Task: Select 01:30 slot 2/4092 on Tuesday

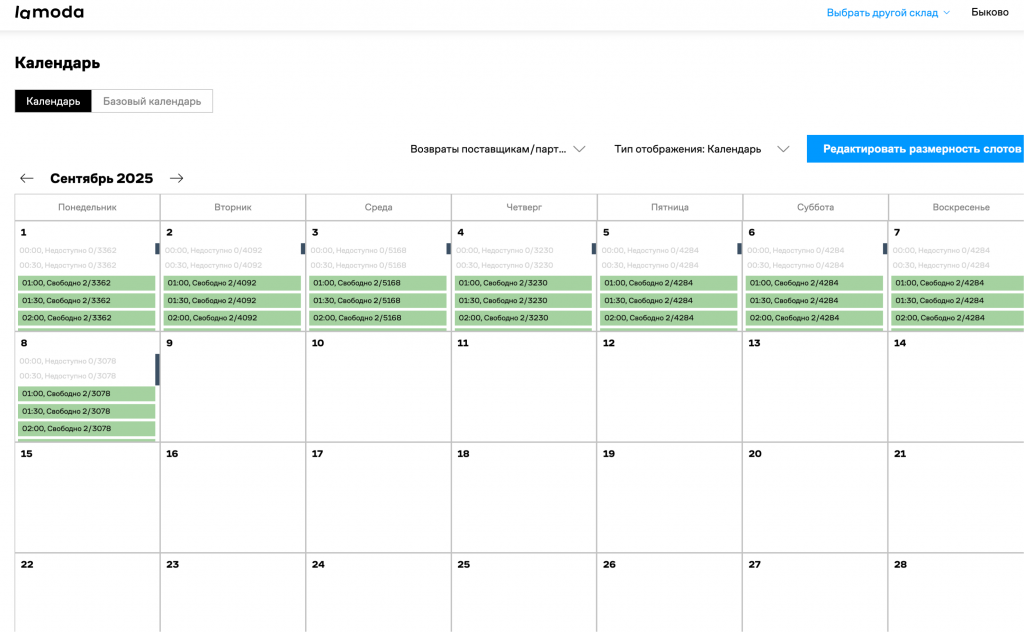Action: [232, 300]
